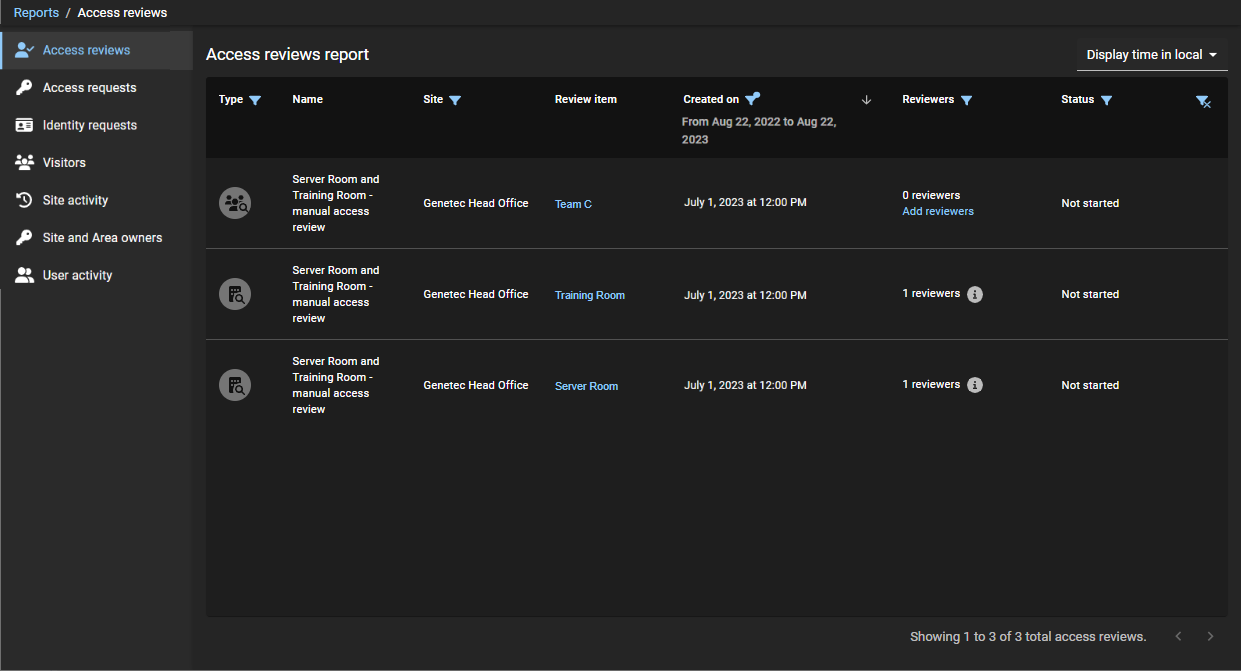Click the Reports breadcrumb link
This screenshot has width=1241, height=671.
click(36, 13)
